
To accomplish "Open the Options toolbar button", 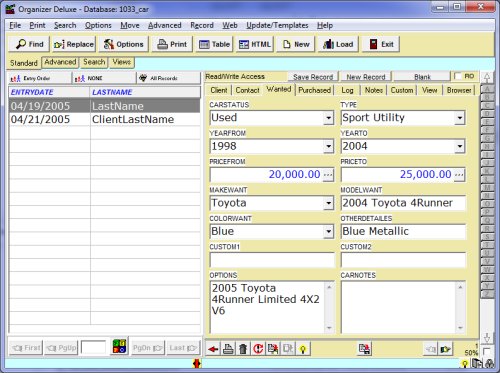I will 123,44.
